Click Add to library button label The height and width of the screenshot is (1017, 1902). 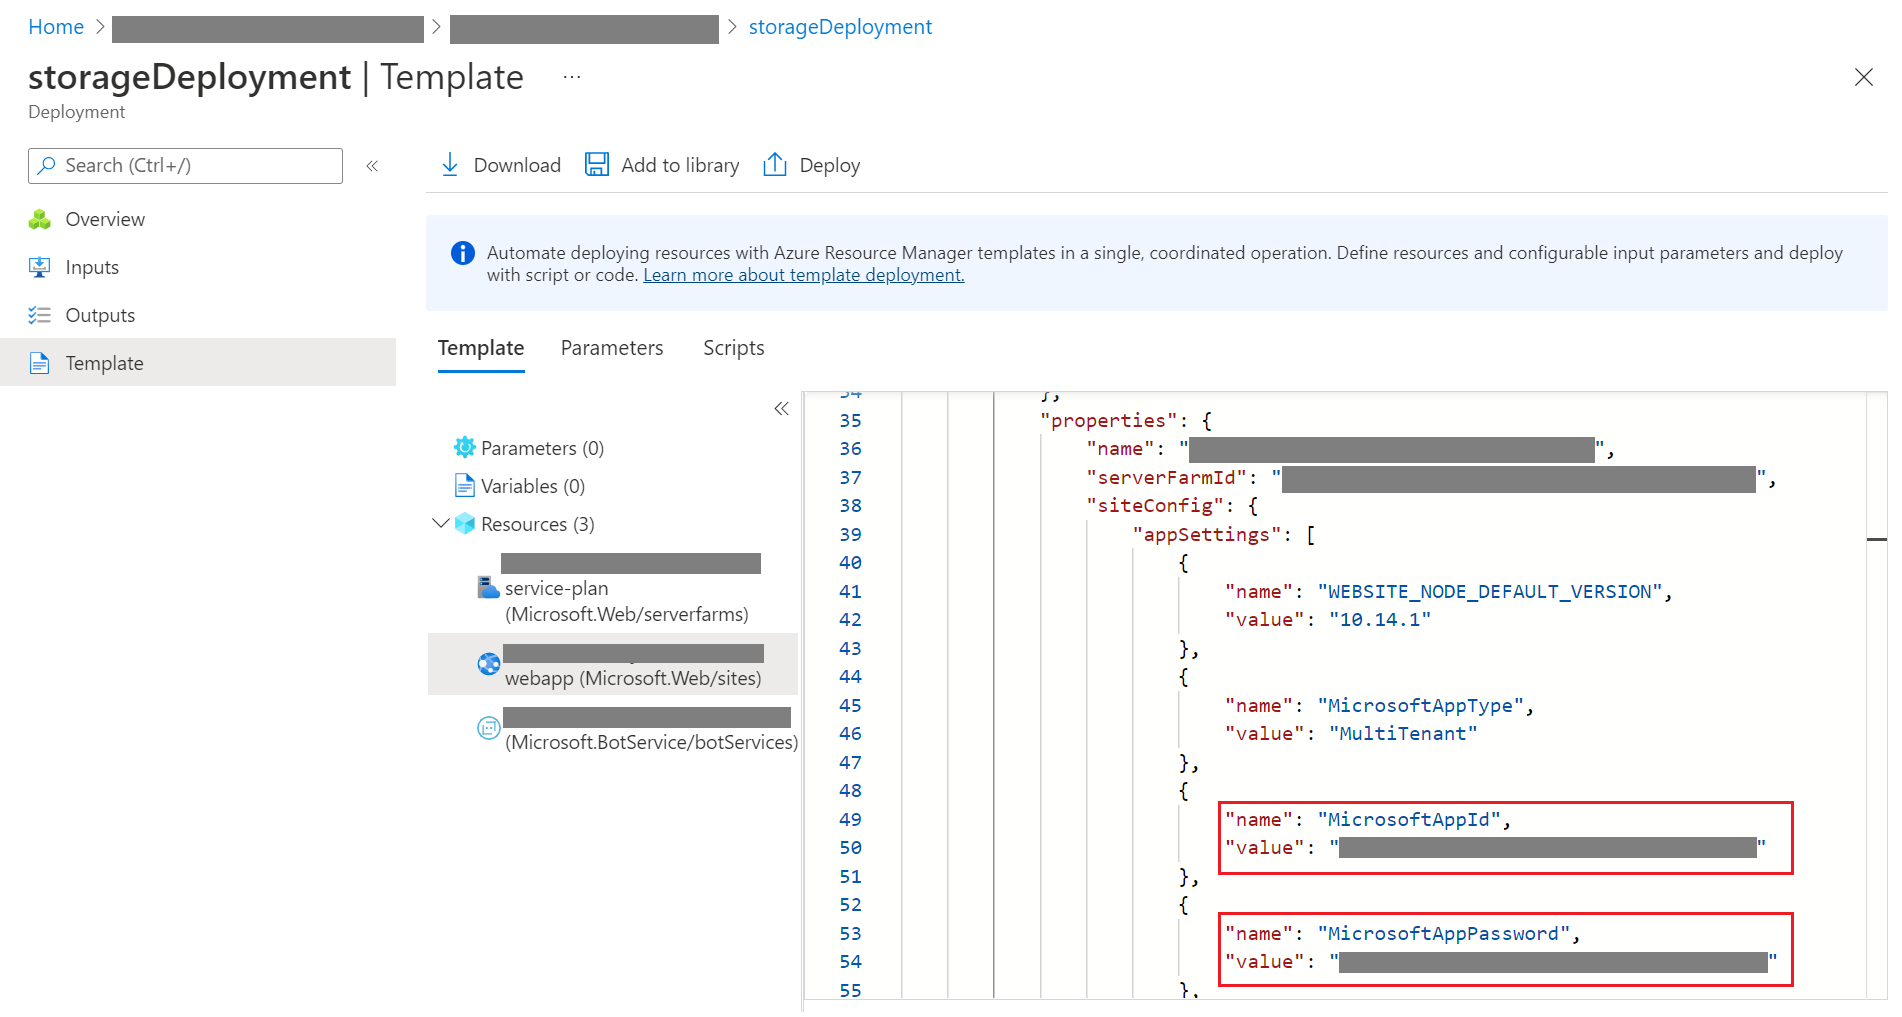coord(680,165)
